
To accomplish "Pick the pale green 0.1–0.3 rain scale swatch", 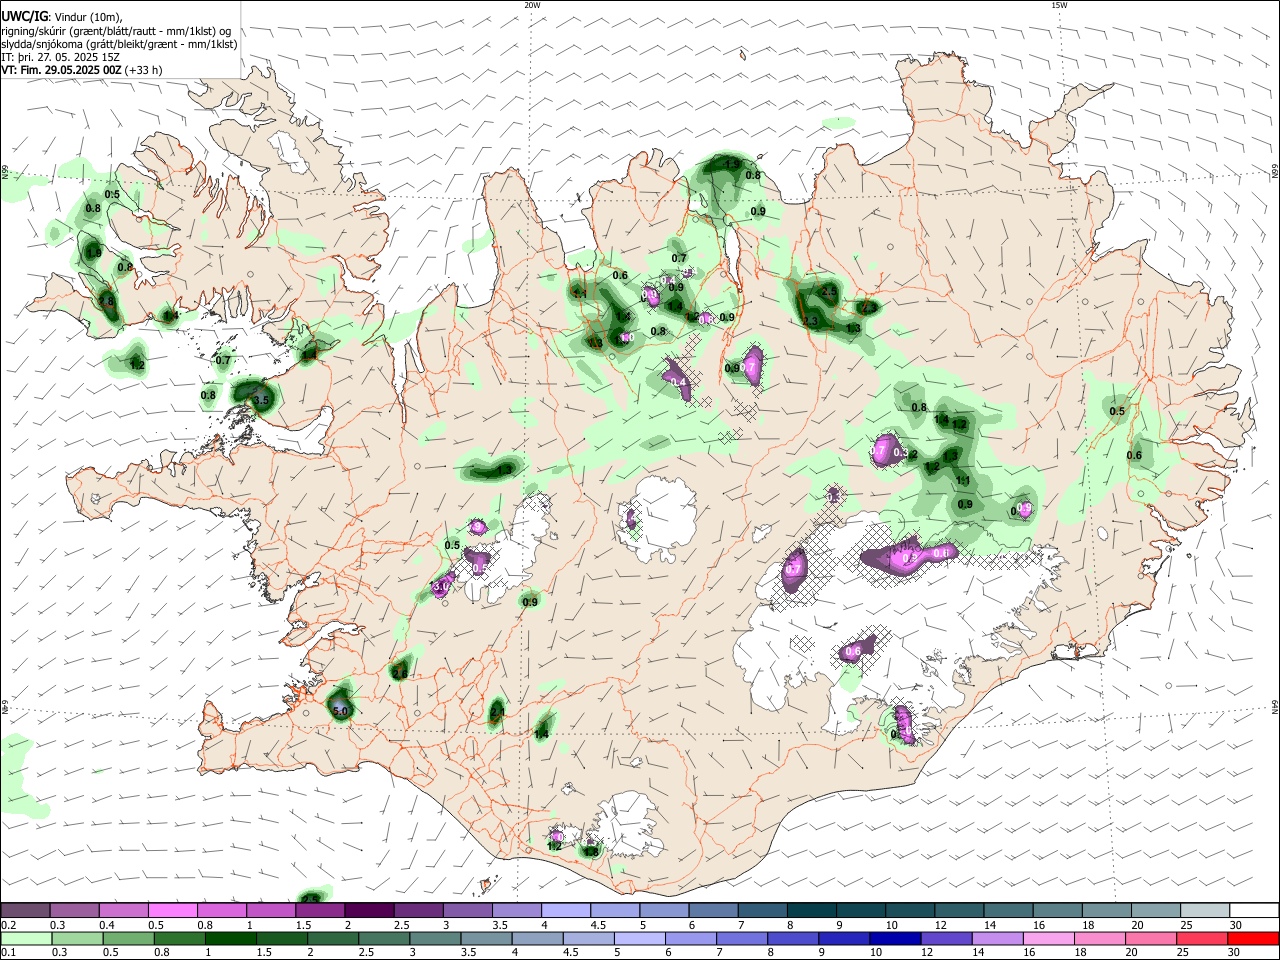I will 26,938.
